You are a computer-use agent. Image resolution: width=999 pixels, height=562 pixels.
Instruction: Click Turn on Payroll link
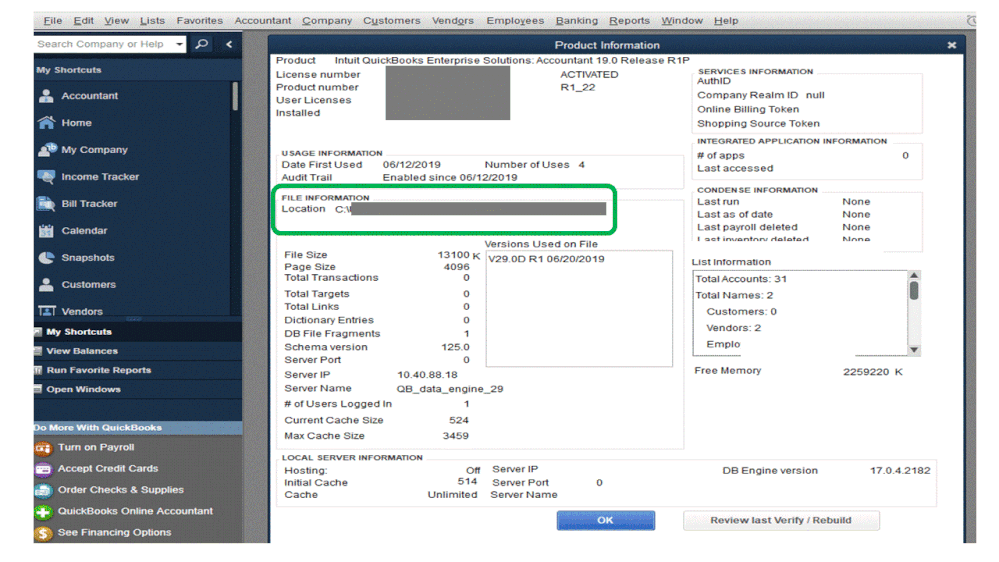pos(96,447)
